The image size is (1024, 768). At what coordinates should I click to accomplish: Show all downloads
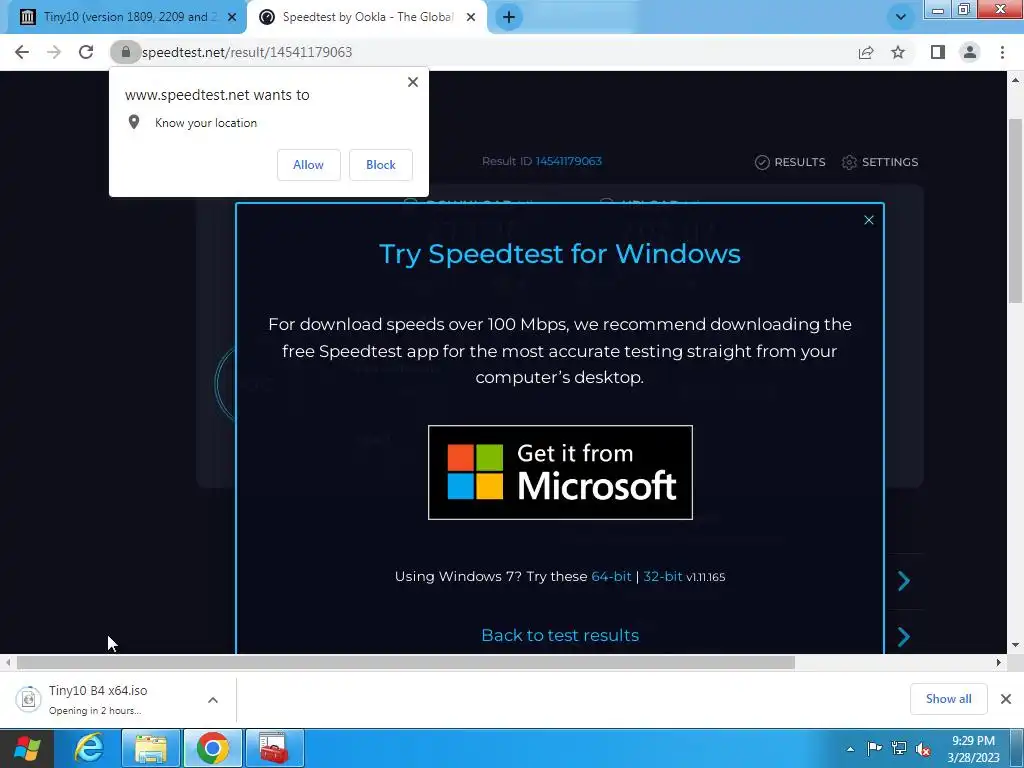click(948, 699)
